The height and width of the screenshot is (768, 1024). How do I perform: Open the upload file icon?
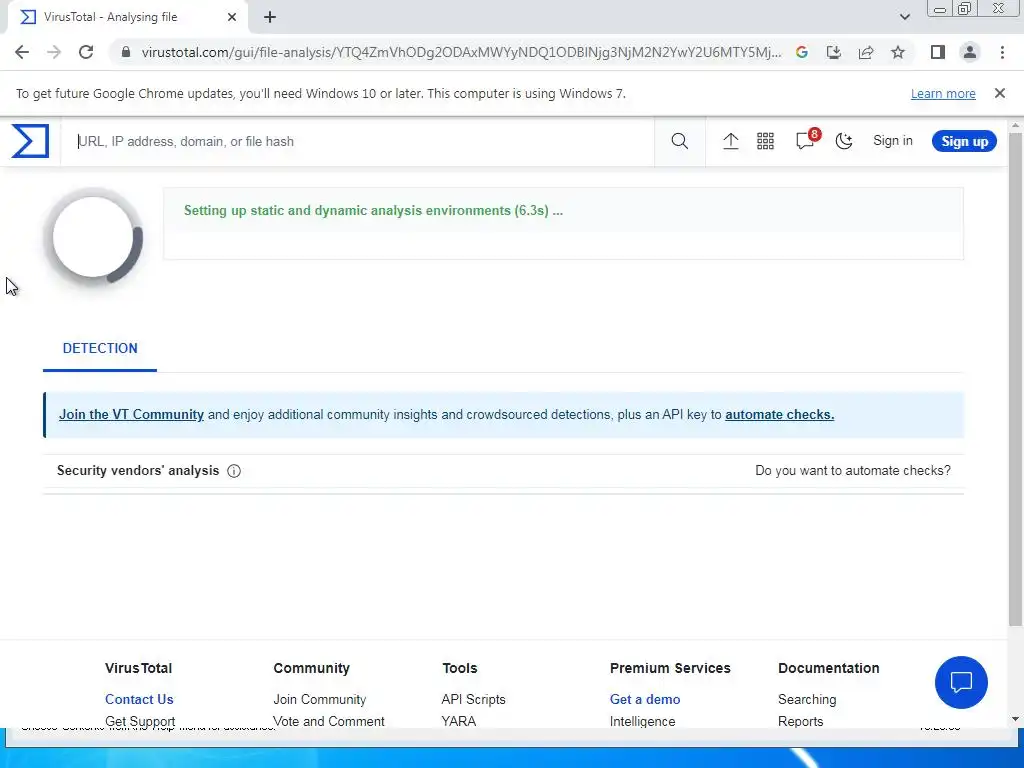tap(731, 141)
